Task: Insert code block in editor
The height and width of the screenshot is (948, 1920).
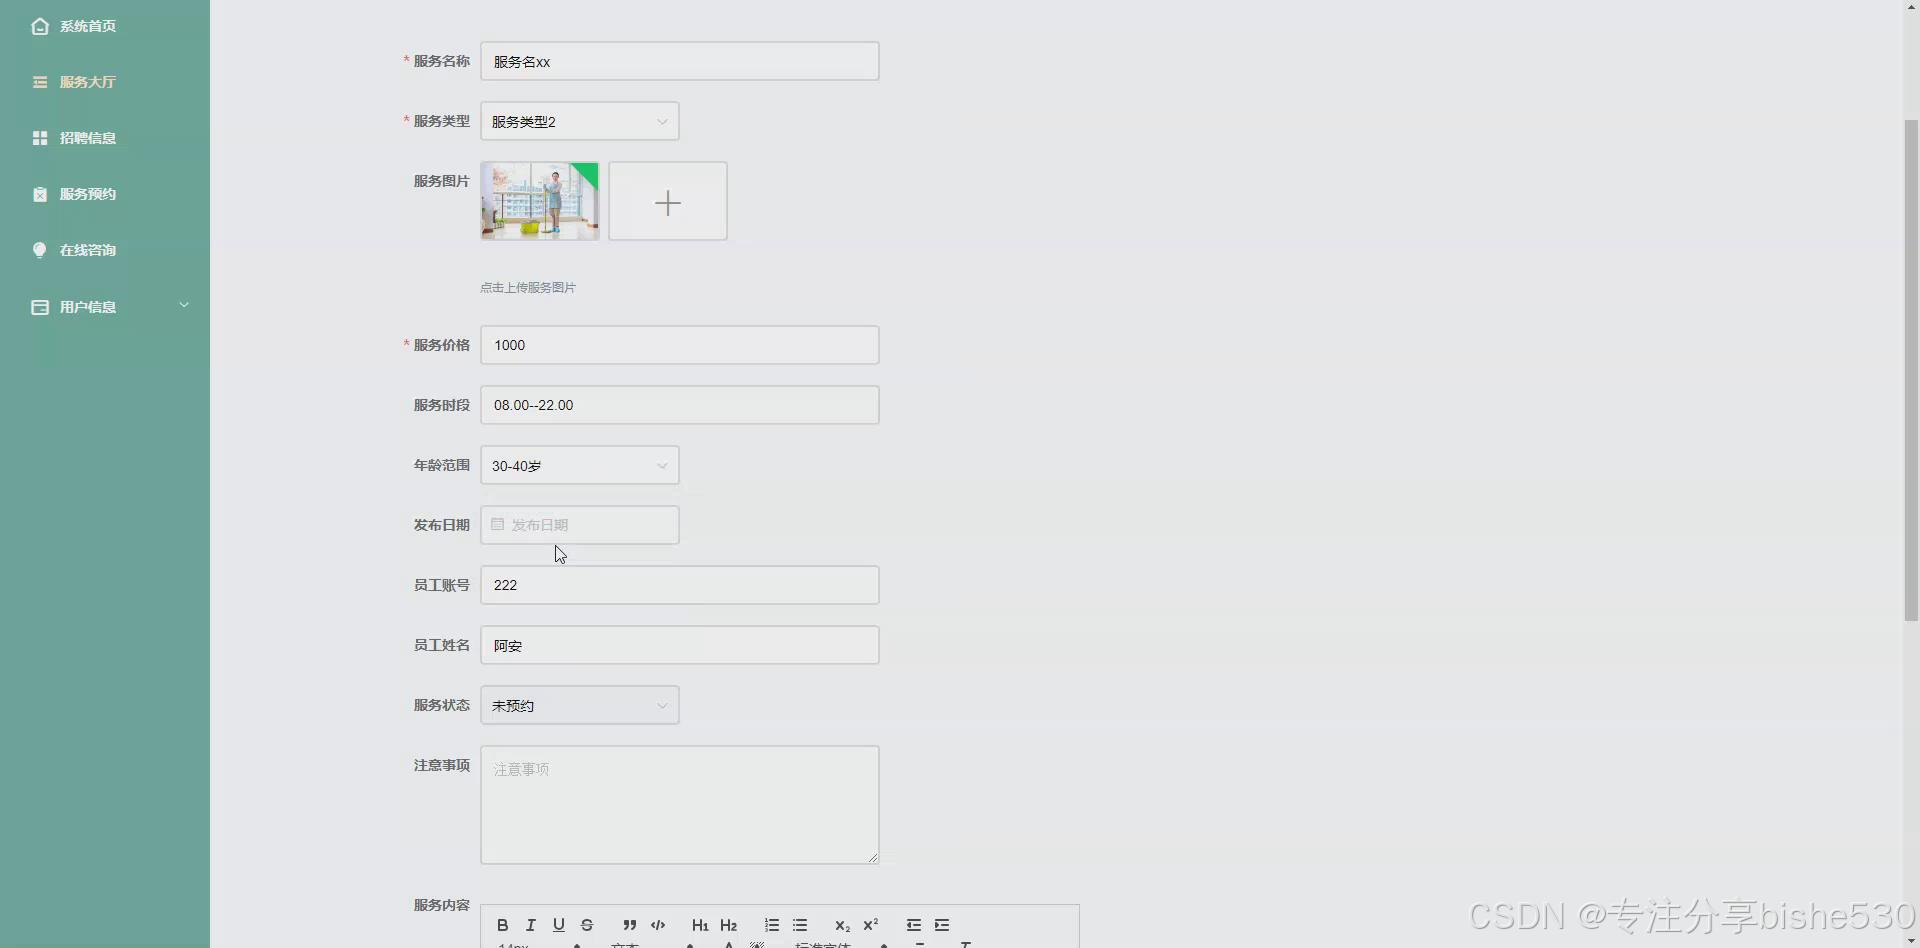Action: click(658, 925)
